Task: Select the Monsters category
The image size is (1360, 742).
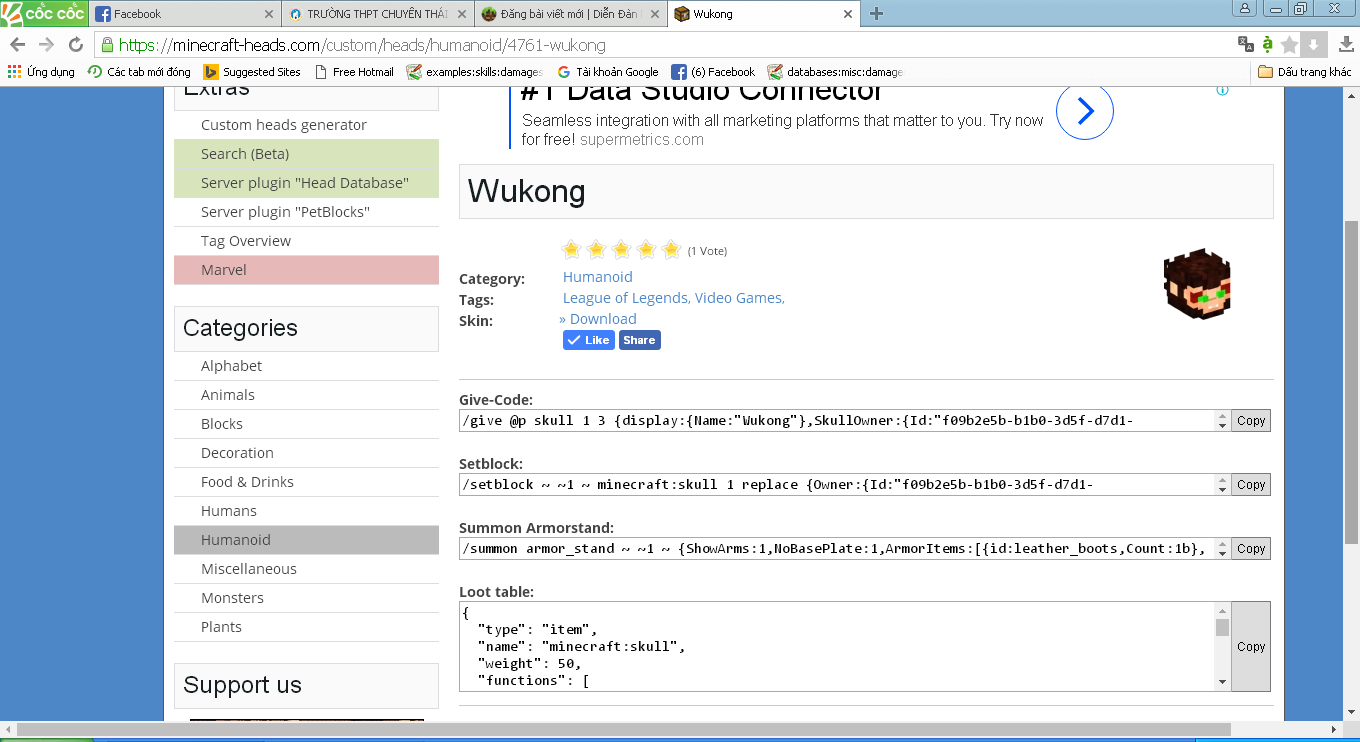Action: tap(232, 598)
